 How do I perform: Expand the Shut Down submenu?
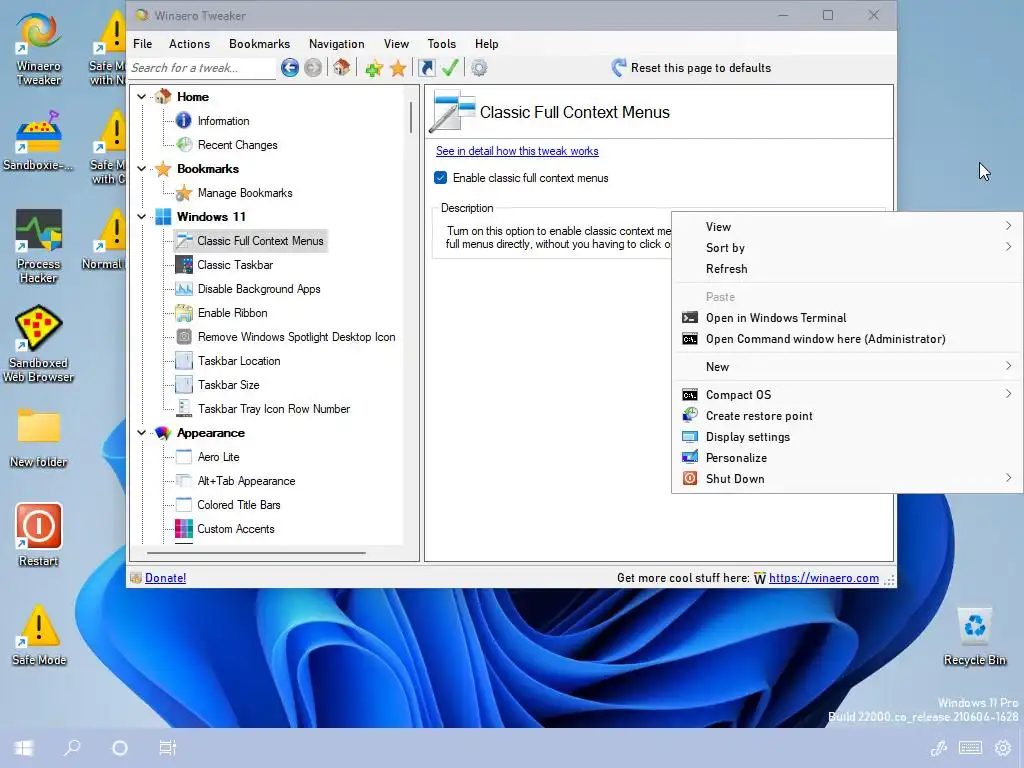(x=847, y=479)
